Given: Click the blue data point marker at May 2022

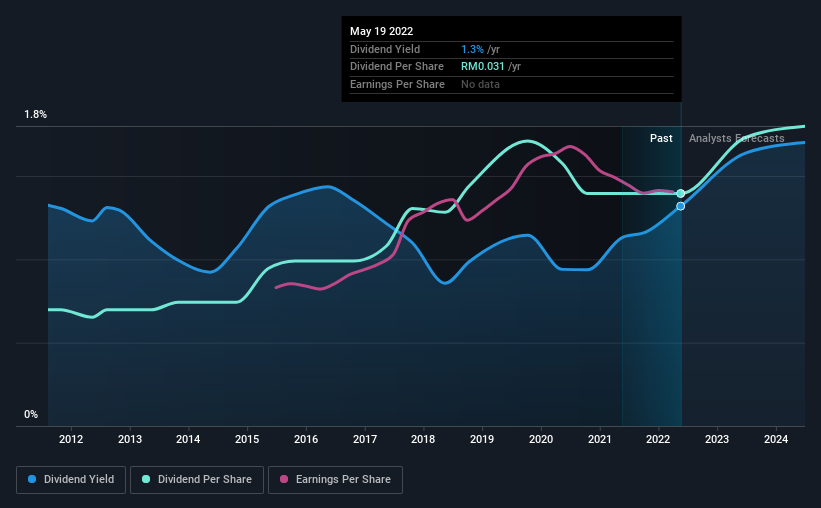Looking at the screenshot, I should point(681,206).
